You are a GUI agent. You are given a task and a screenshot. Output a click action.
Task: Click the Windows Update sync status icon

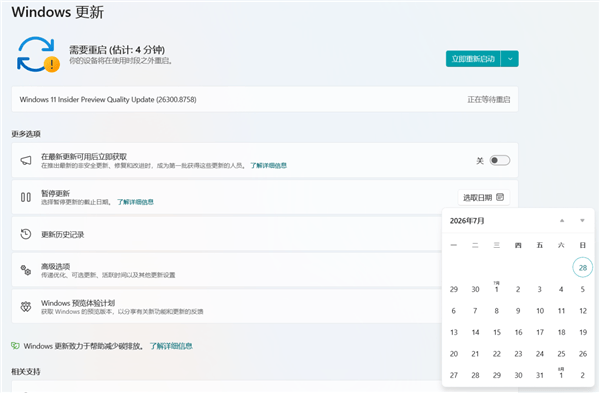(38, 54)
